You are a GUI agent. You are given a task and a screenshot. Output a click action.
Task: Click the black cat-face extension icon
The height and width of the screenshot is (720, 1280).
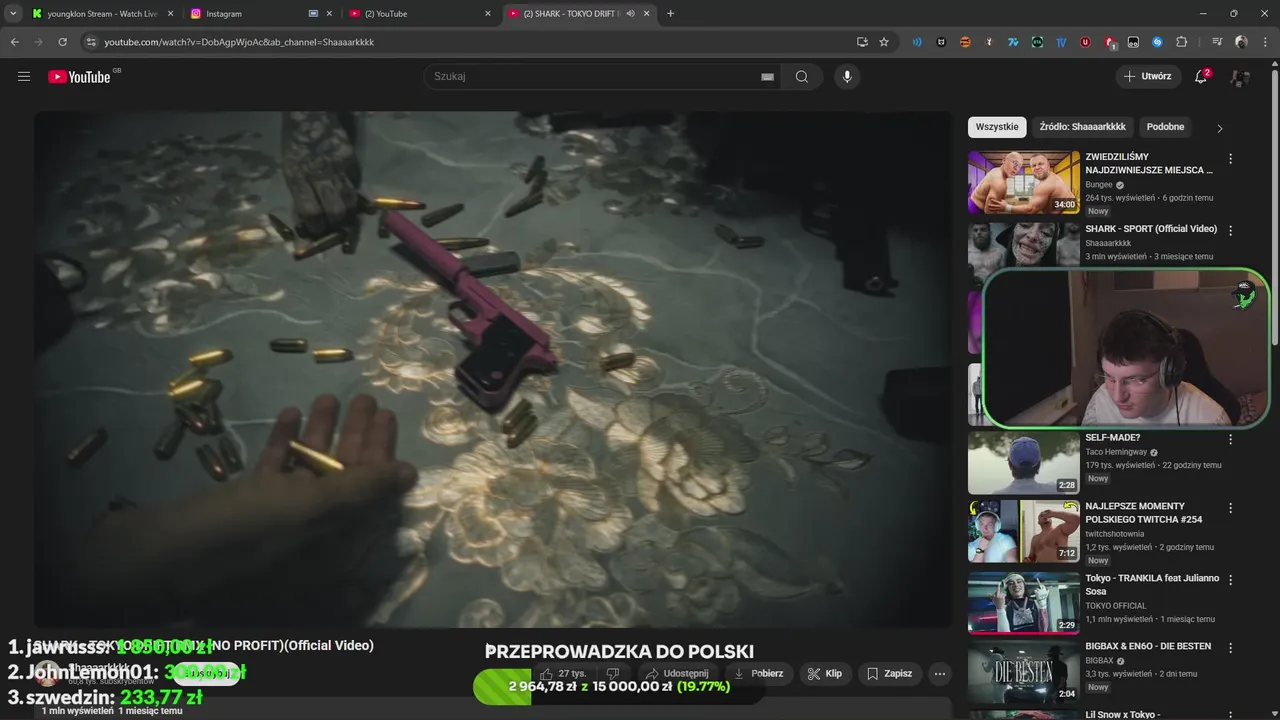(x=941, y=42)
